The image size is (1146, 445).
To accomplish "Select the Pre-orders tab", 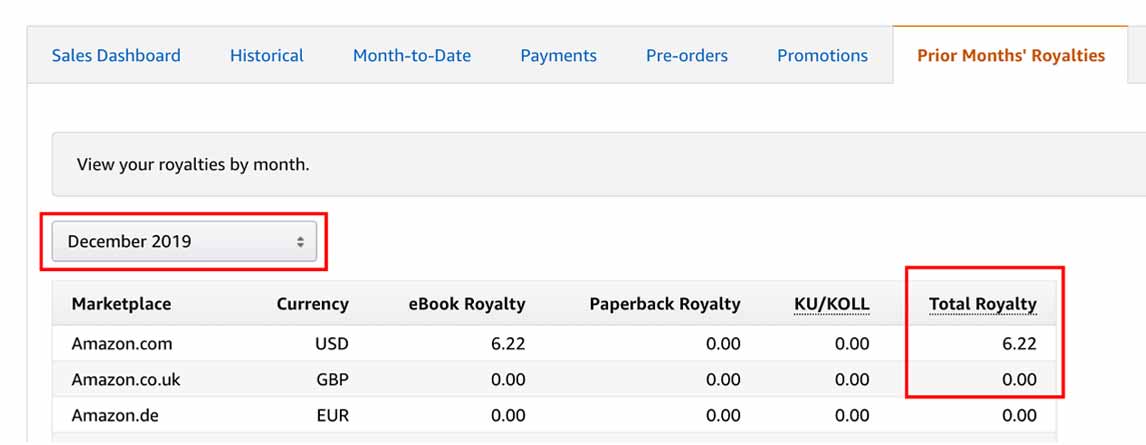I will (x=687, y=56).
